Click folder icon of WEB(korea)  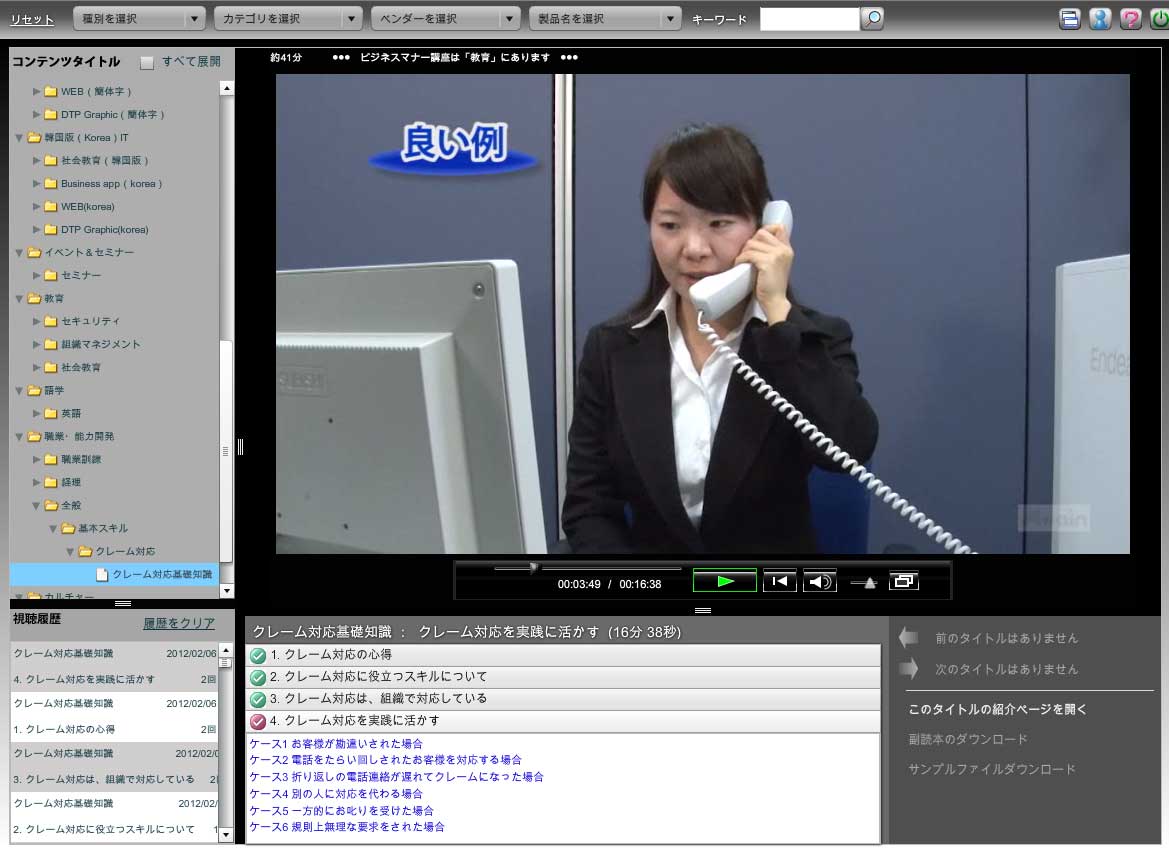51,207
